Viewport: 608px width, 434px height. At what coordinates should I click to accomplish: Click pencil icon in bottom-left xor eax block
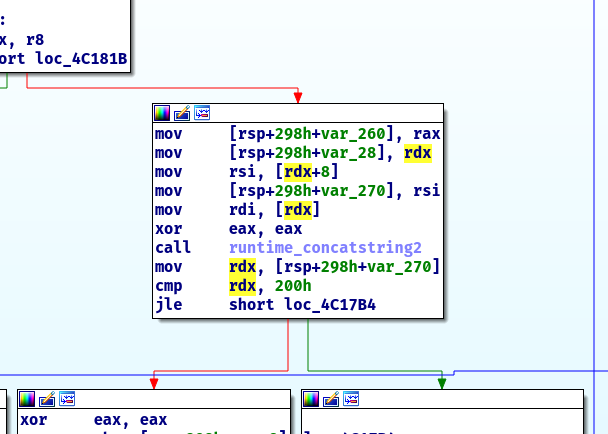[x=47, y=399]
